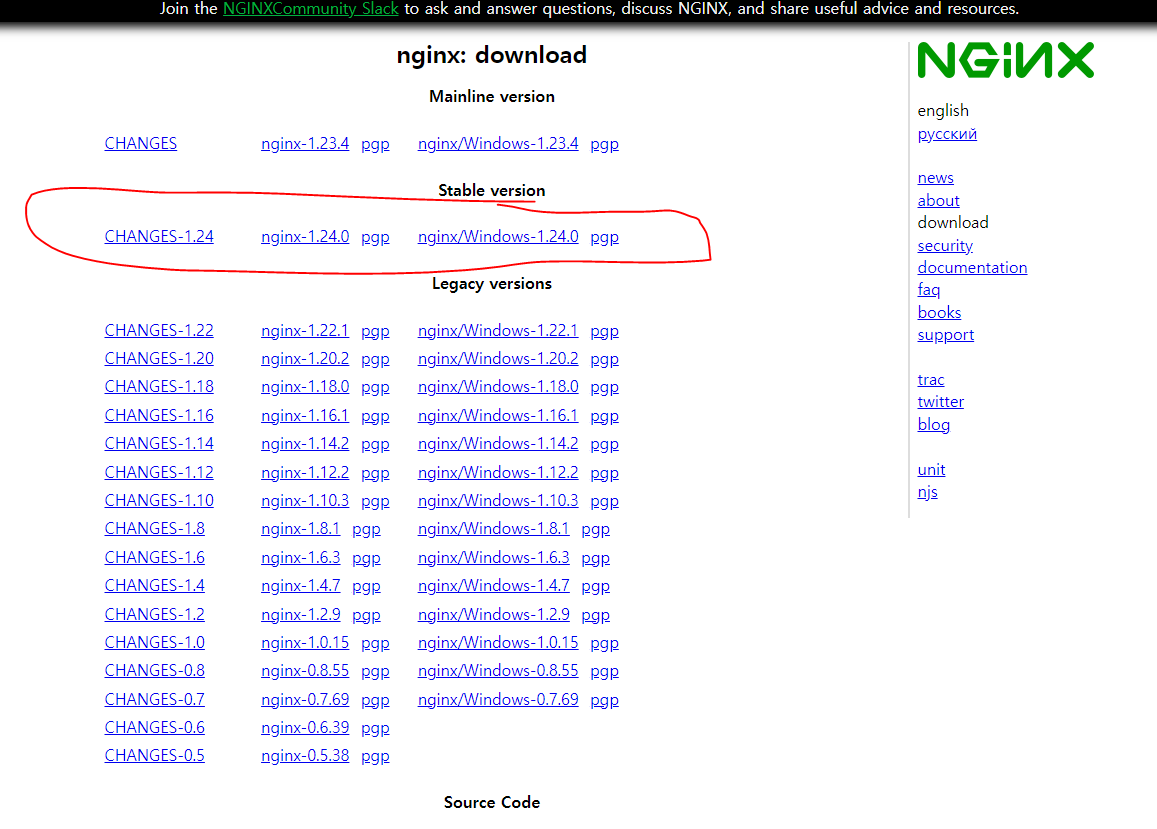Click the NGINX logo image
1157x829 pixels.
pos(1006,60)
